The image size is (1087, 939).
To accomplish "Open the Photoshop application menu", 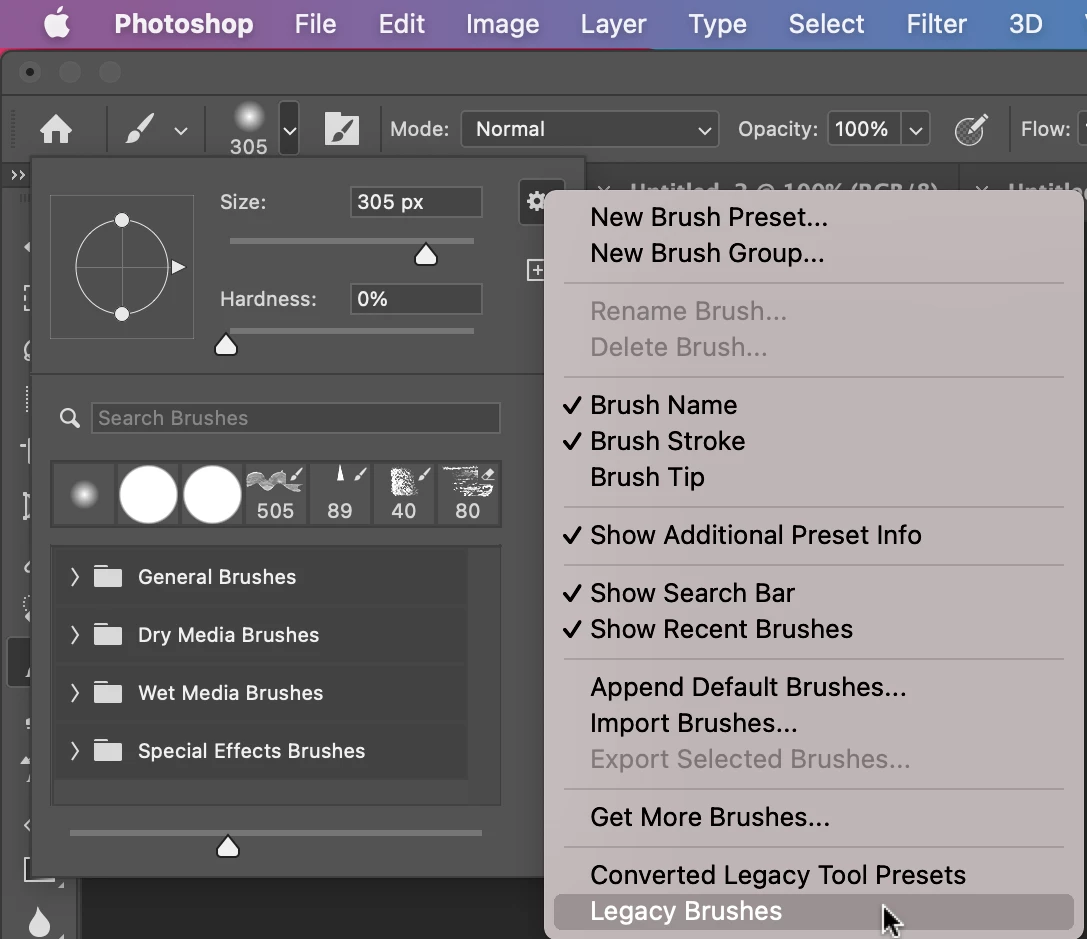I will click(184, 24).
